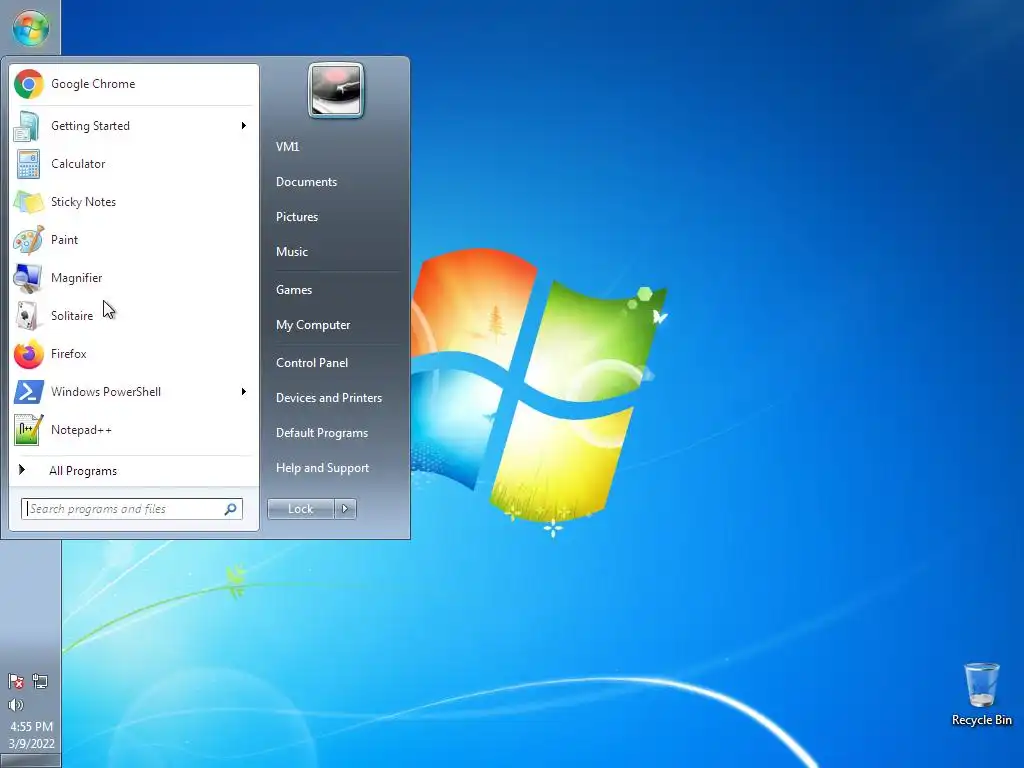Open Control Panel
The height and width of the screenshot is (768, 1024).
312,363
